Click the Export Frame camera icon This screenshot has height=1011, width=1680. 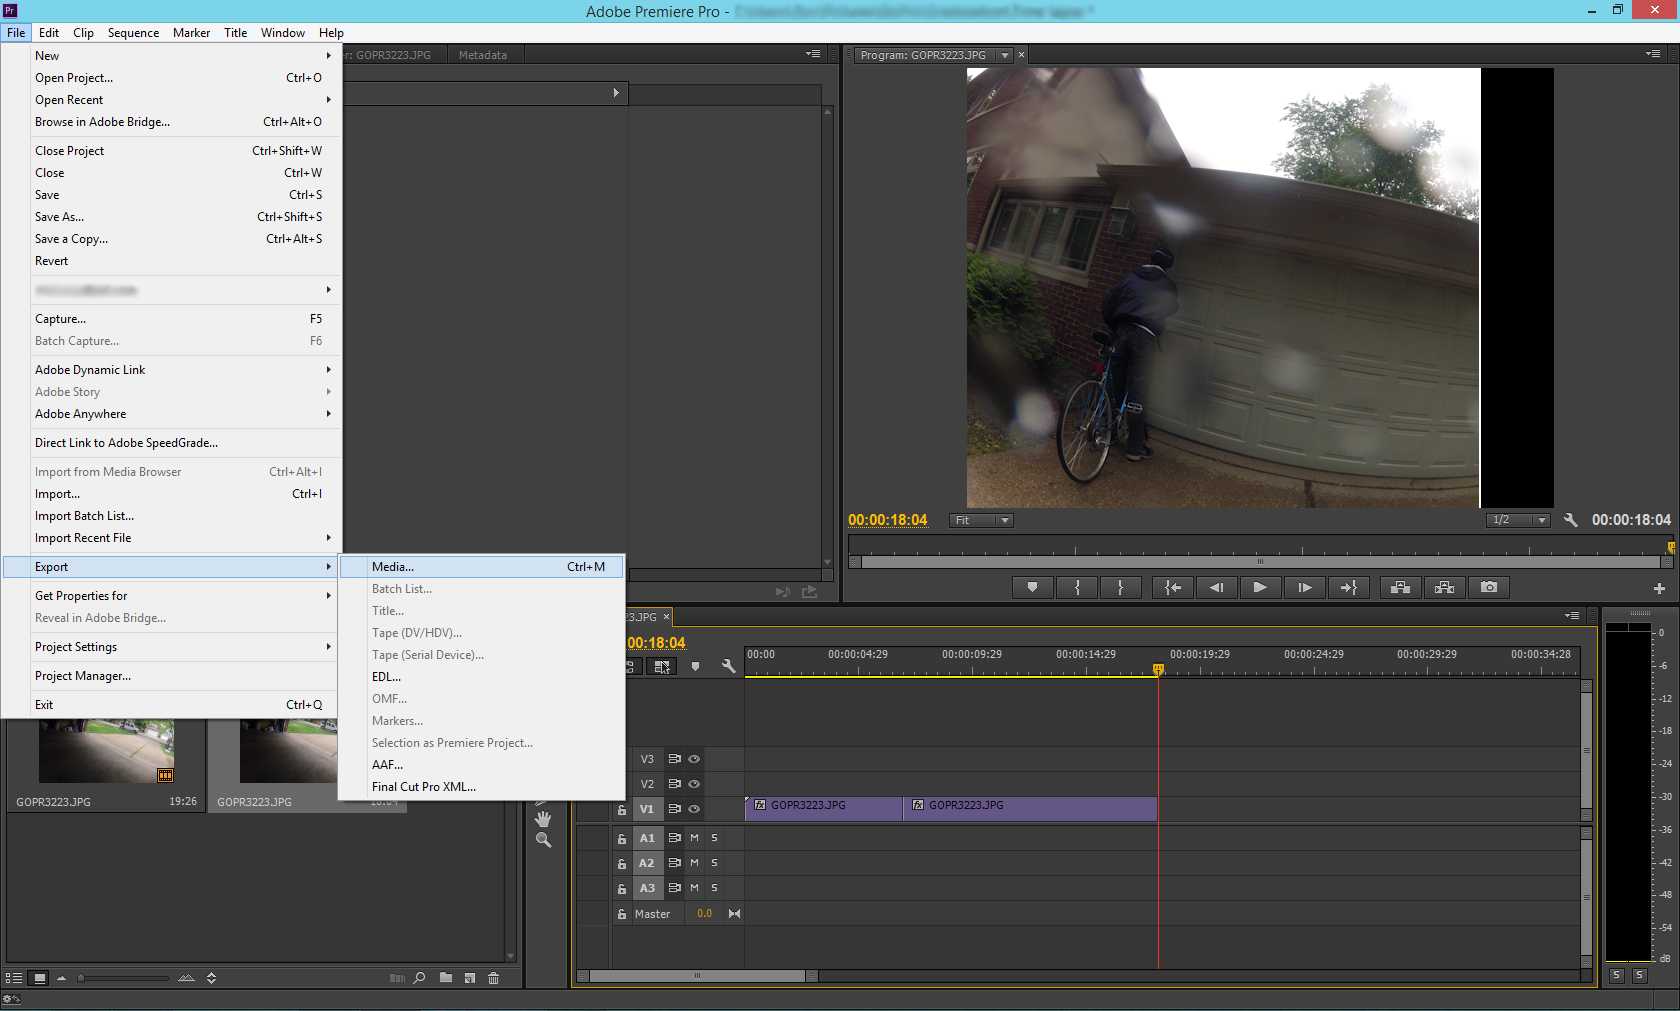[x=1489, y=588]
